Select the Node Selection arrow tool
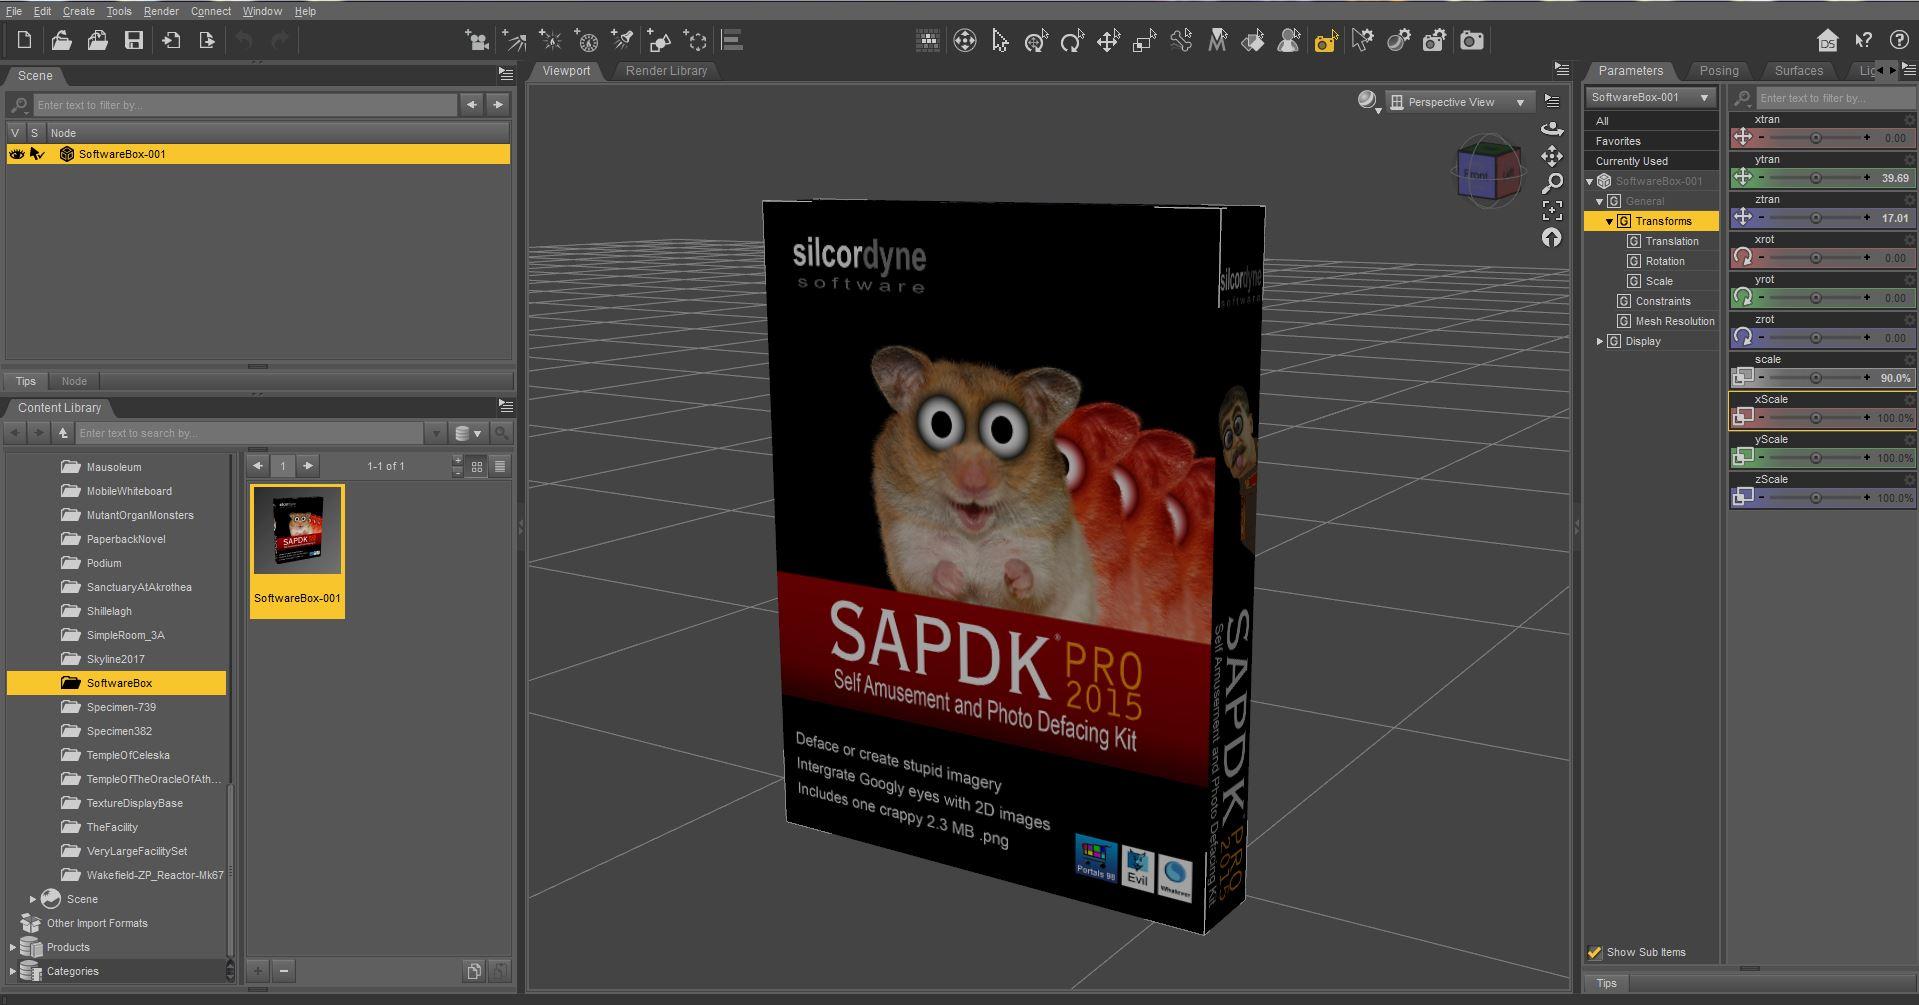 pyautogui.click(x=1000, y=41)
